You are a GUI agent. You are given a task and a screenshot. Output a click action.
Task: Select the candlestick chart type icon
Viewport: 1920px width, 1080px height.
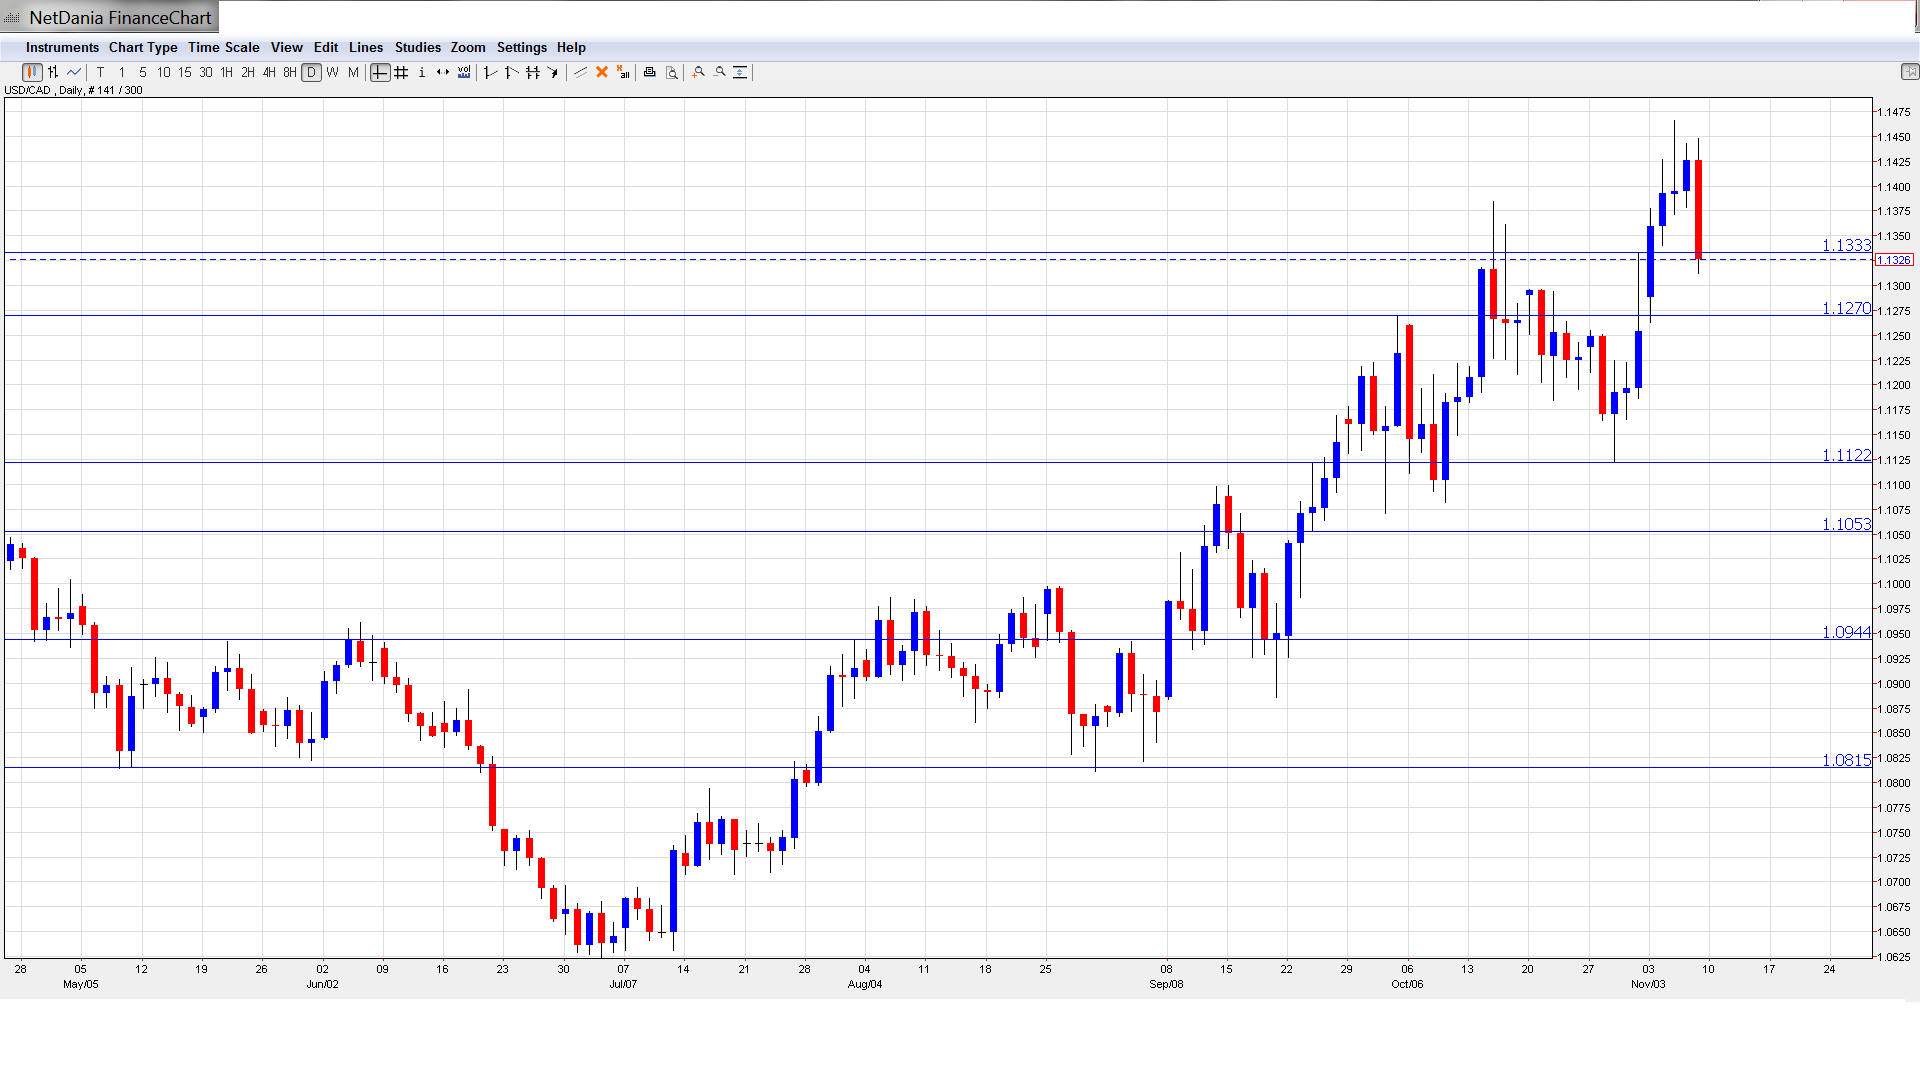pos(32,72)
